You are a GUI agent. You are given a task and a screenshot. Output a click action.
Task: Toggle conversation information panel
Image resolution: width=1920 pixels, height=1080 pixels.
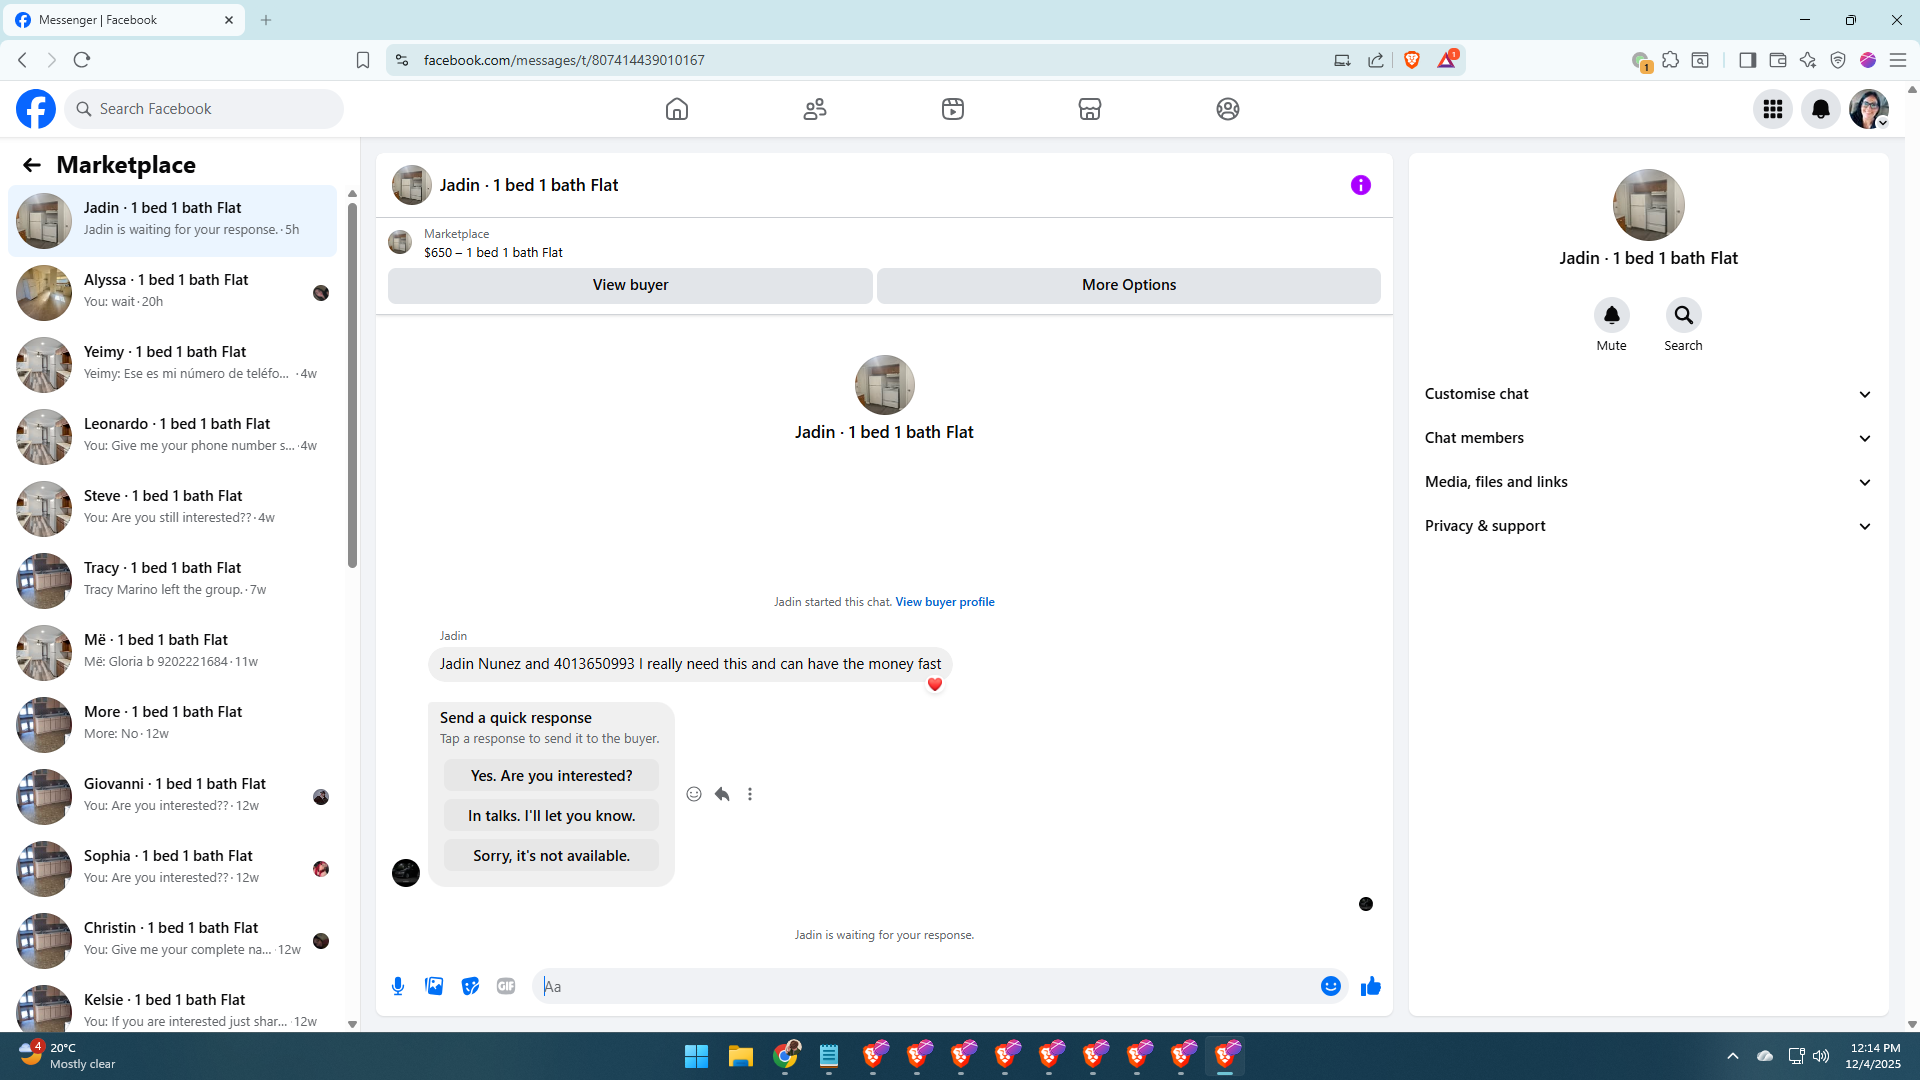1360,185
